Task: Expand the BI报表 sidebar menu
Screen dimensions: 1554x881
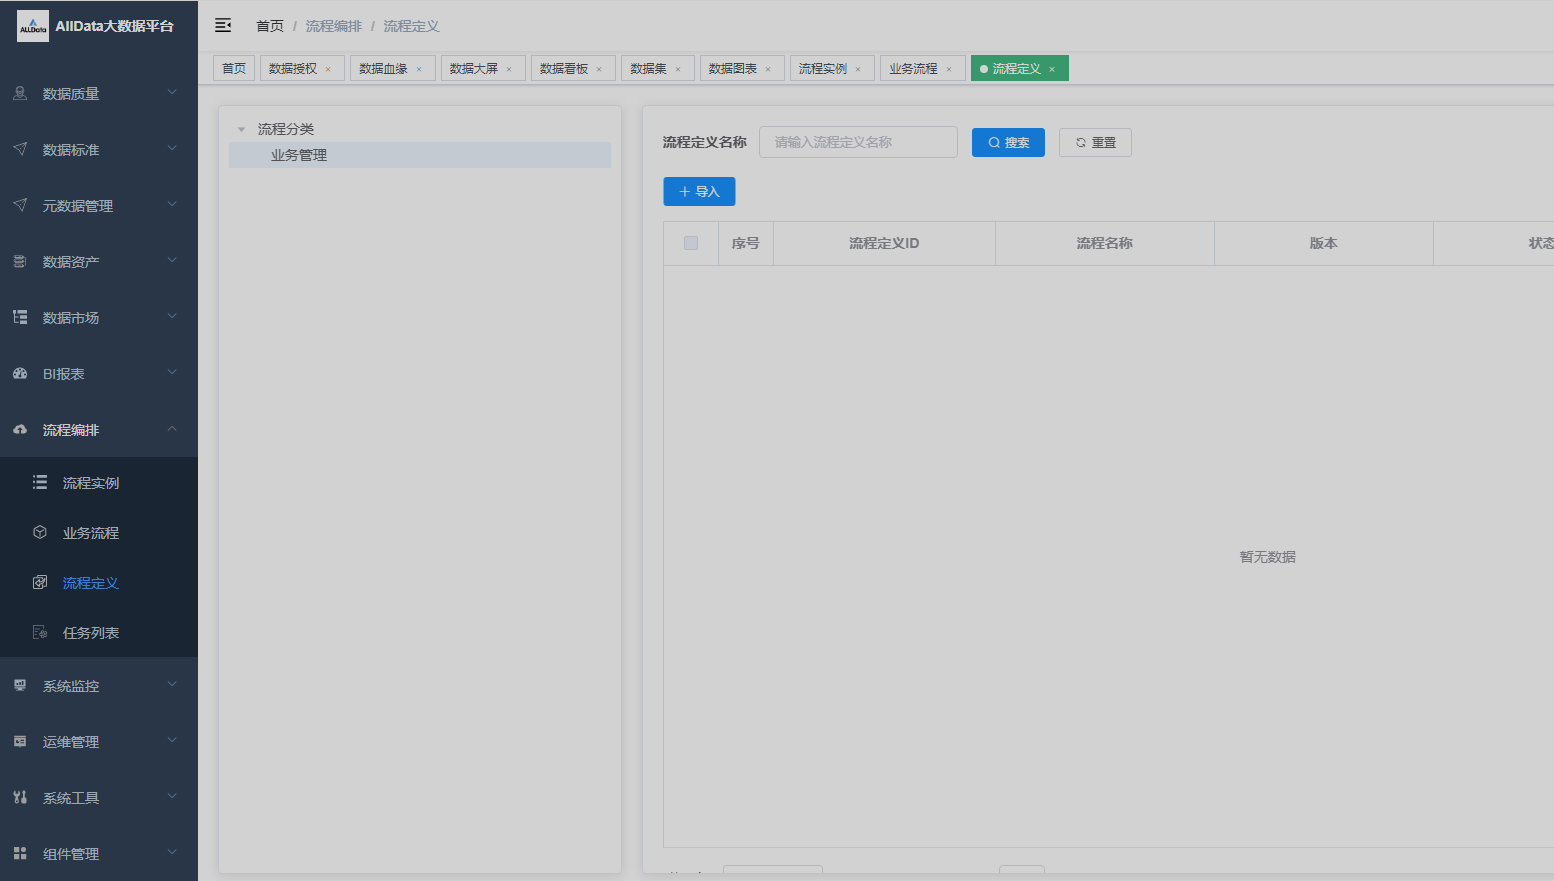Action: coord(98,374)
